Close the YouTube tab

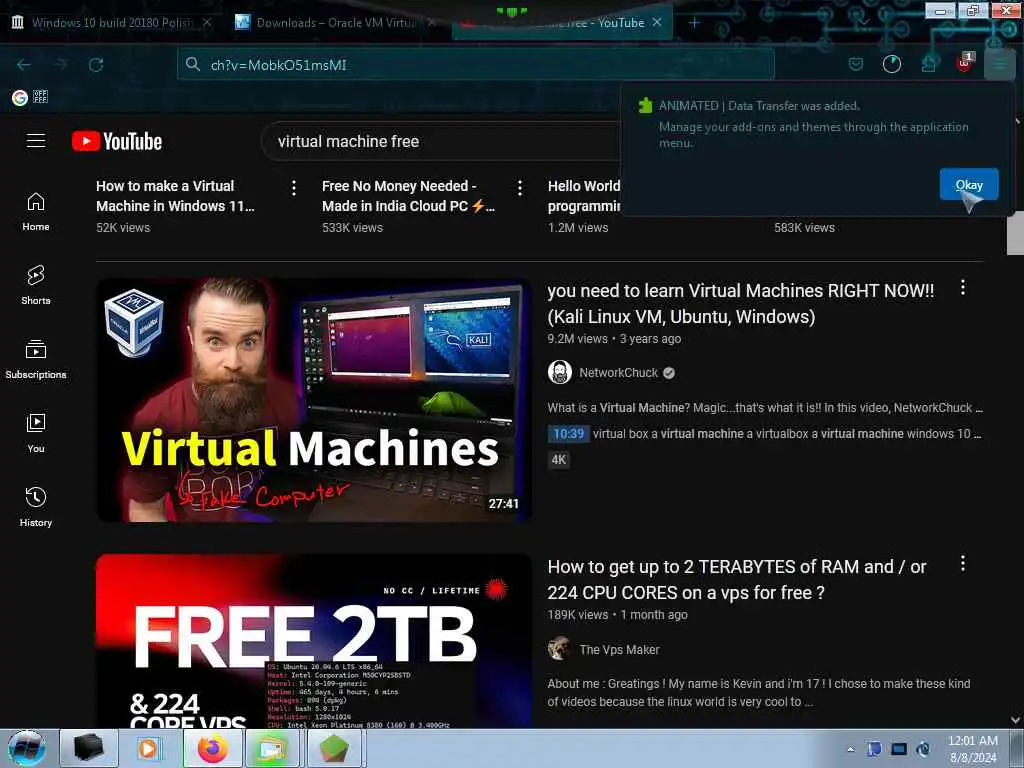click(657, 22)
